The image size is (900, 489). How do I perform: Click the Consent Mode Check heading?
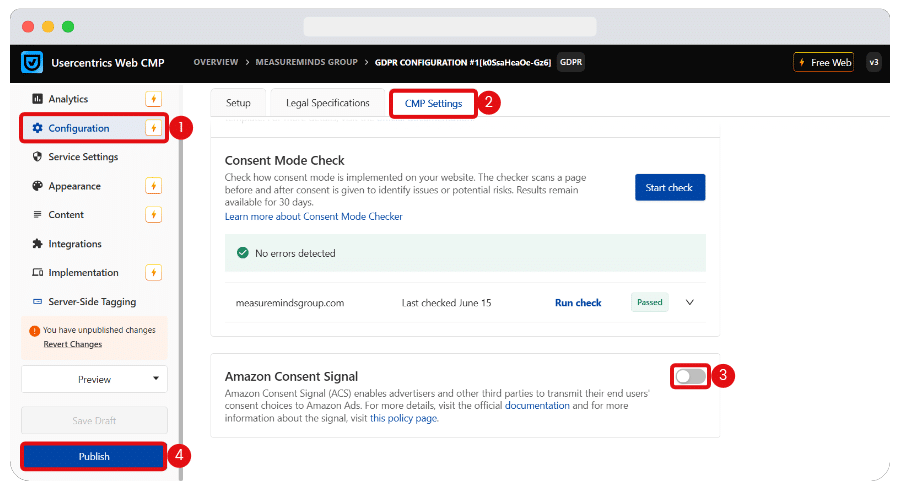(x=285, y=161)
